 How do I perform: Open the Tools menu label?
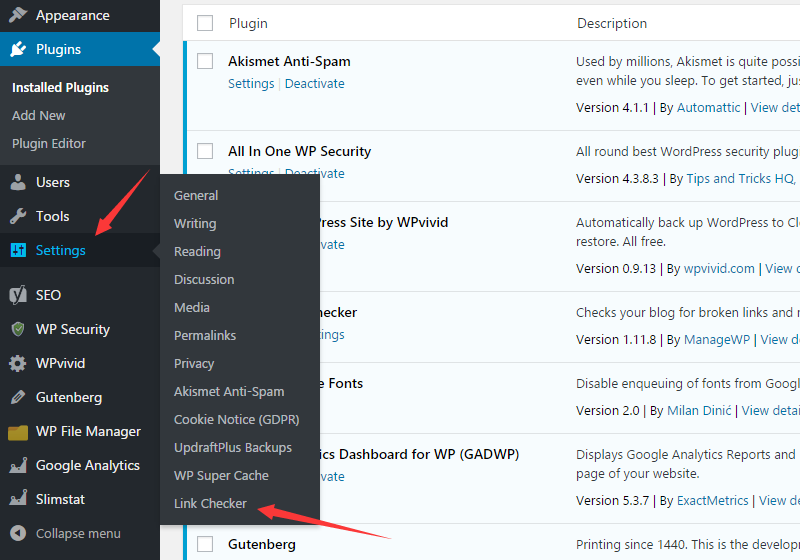53,216
